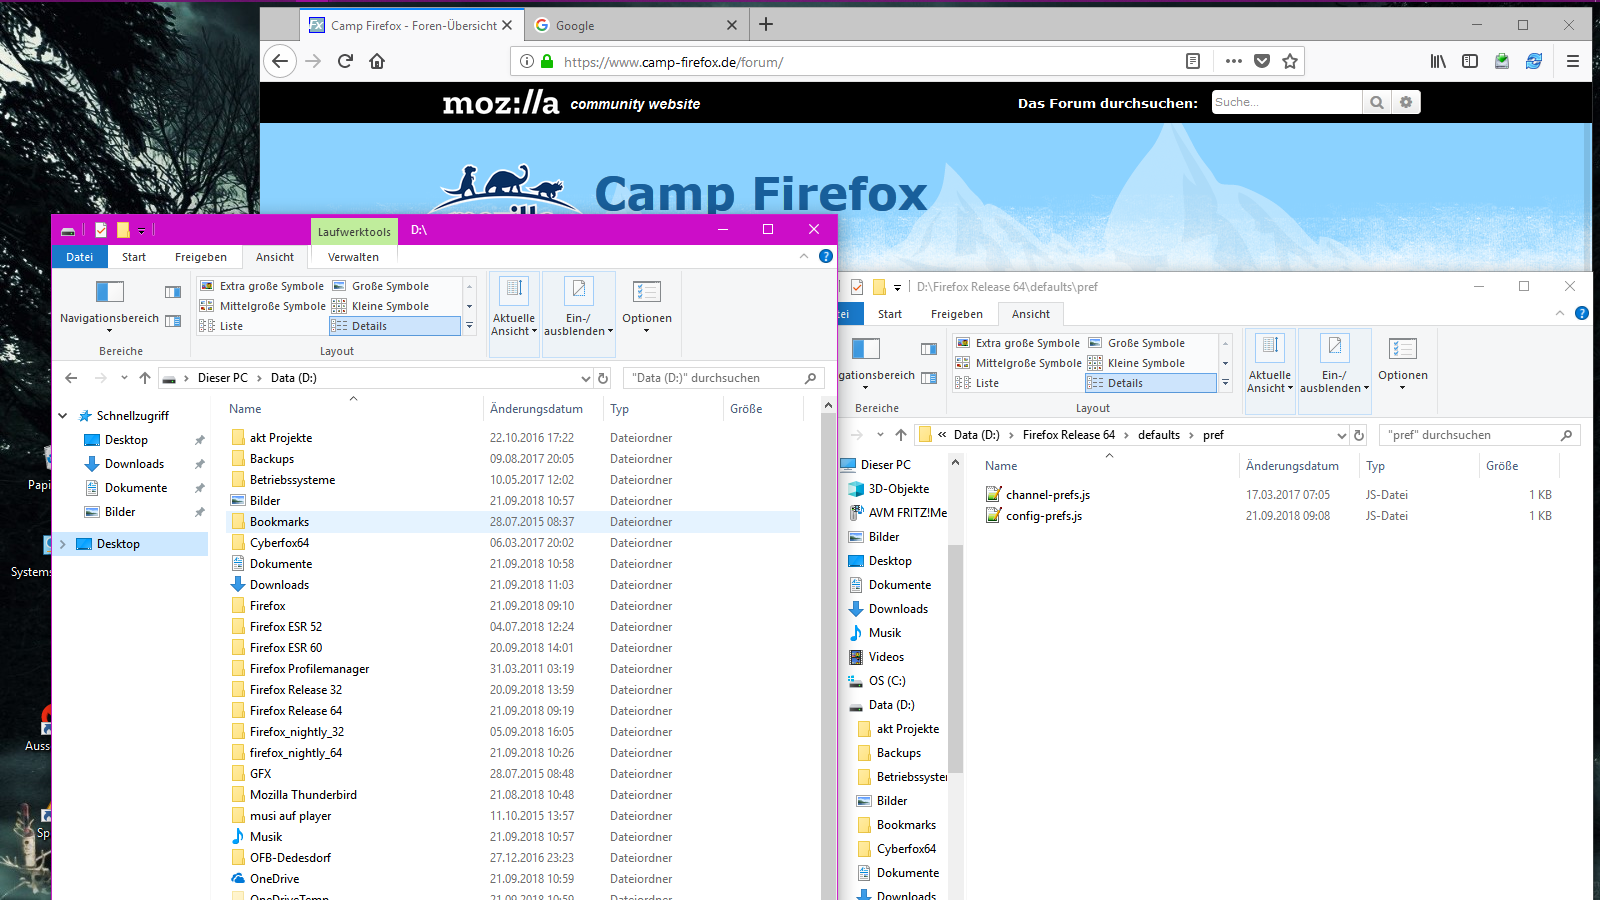Open Firefox Library
Image resolution: width=1600 pixels, height=900 pixels.
coord(1438,61)
